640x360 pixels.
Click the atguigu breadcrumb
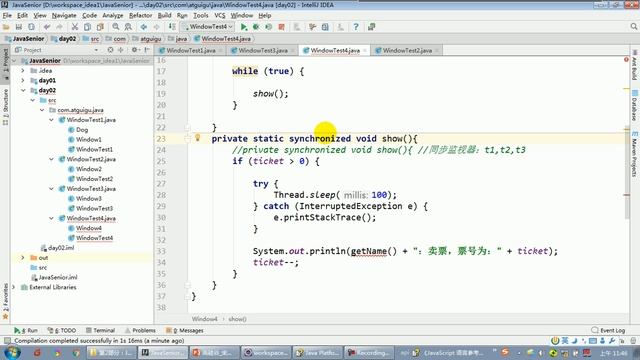[147, 39]
